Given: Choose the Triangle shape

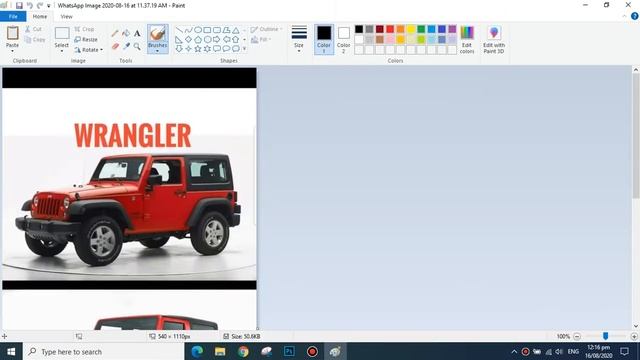Looking at the screenshot, I should pyautogui.click(x=236, y=30).
